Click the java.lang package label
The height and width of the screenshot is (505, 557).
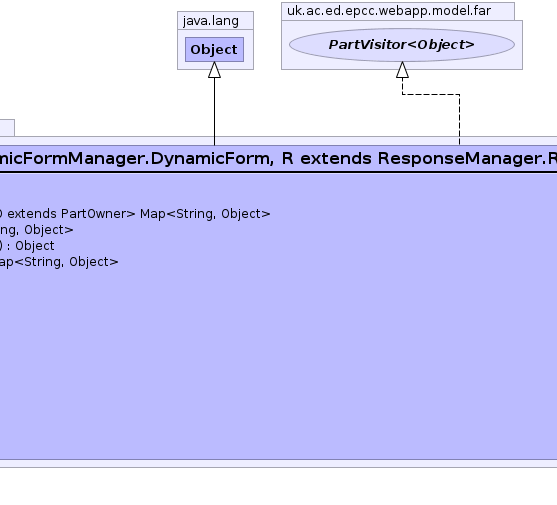211,21
